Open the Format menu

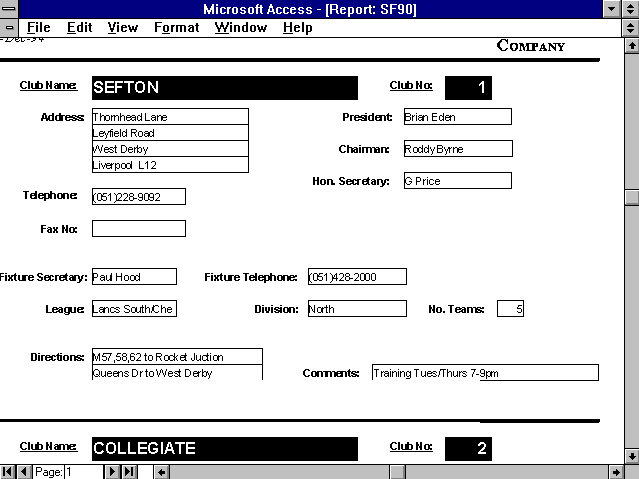(176, 28)
